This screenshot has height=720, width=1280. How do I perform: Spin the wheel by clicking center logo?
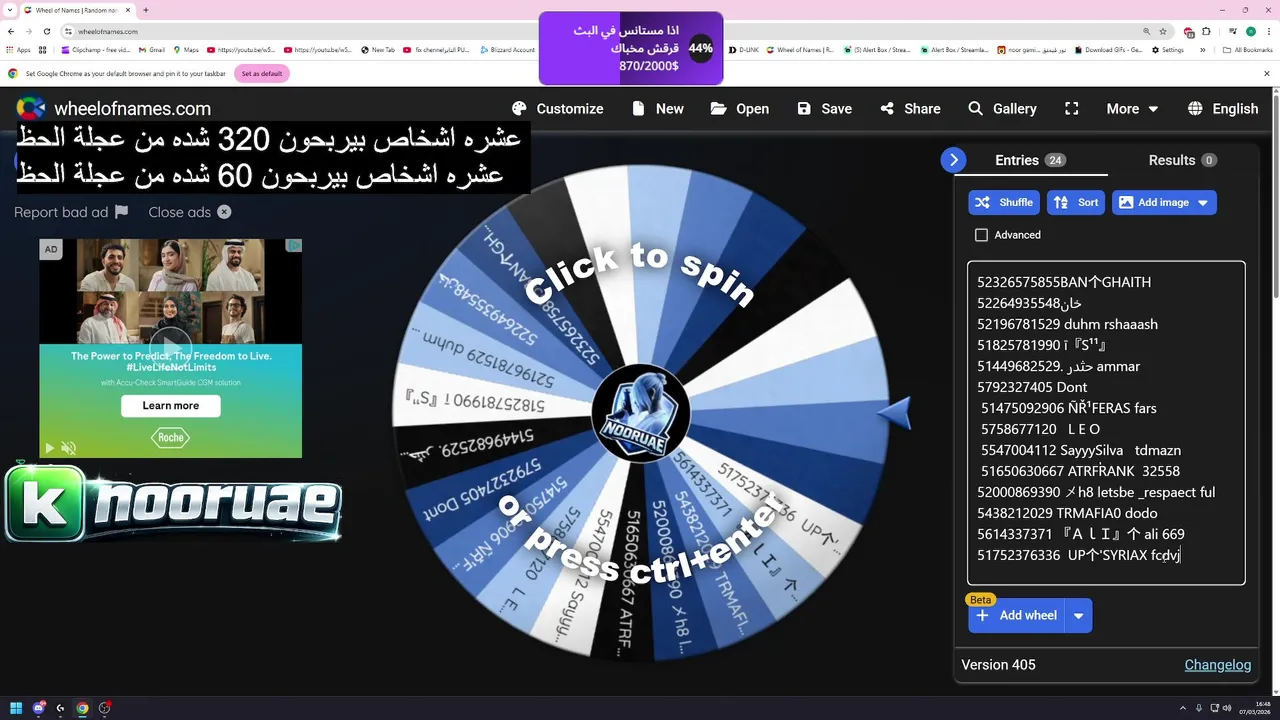(640, 414)
